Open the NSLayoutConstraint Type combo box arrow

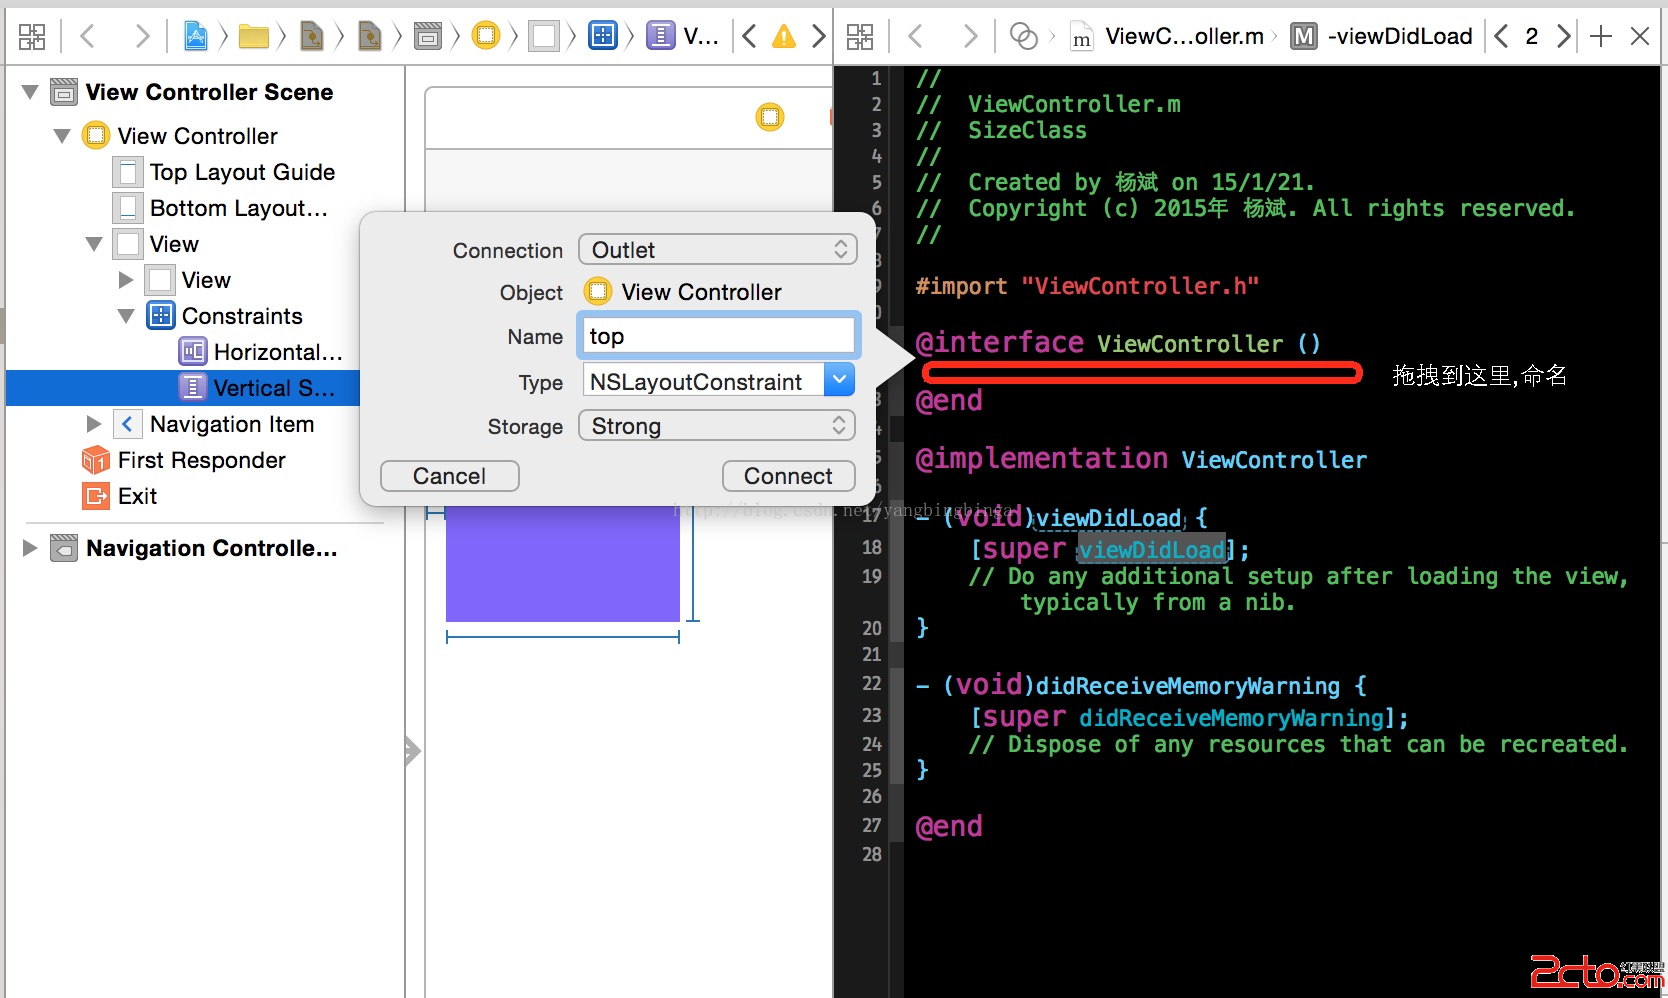pyautogui.click(x=839, y=380)
